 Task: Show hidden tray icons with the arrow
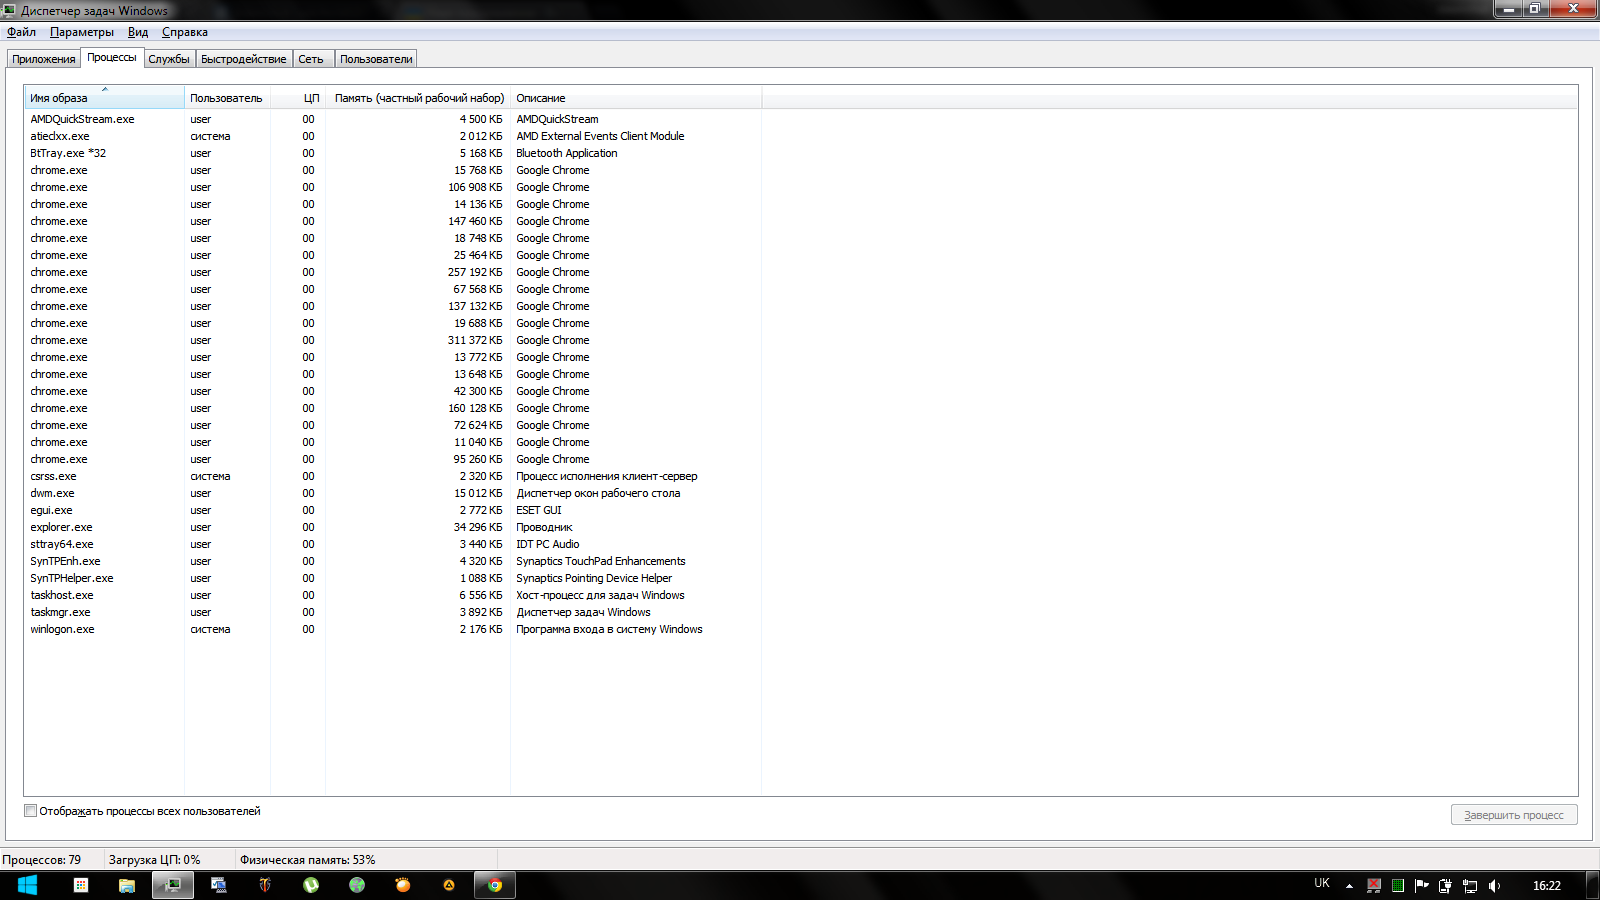(x=1349, y=885)
